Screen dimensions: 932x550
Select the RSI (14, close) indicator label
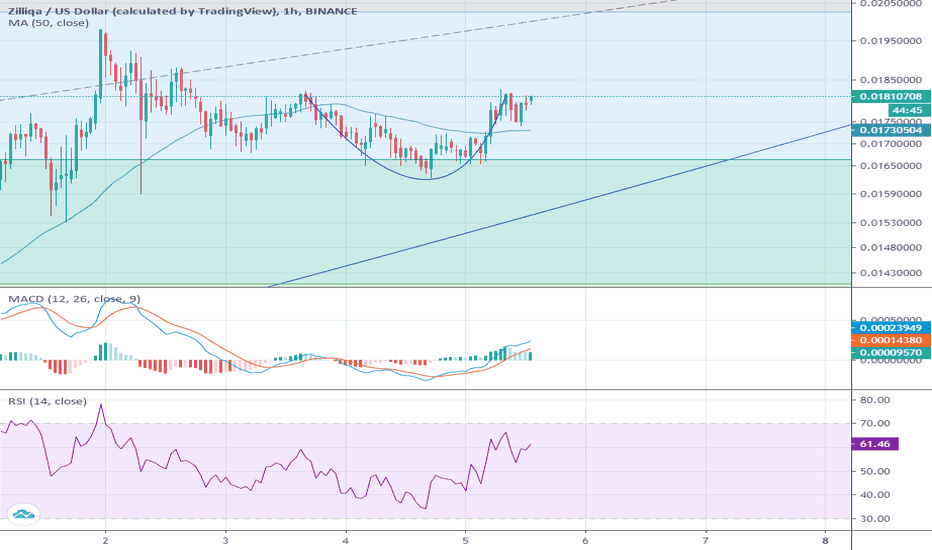point(48,401)
